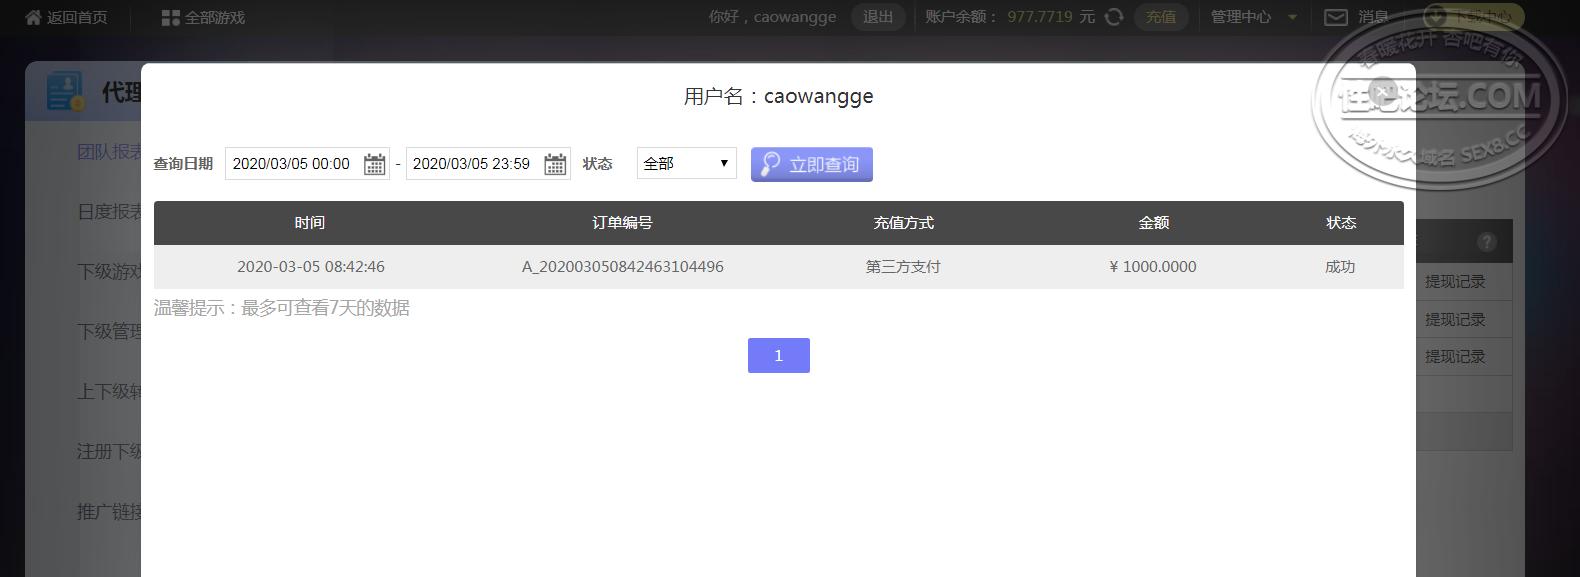The height and width of the screenshot is (577, 1580).
Task: Click the 退出 logout button
Action: point(878,17)
